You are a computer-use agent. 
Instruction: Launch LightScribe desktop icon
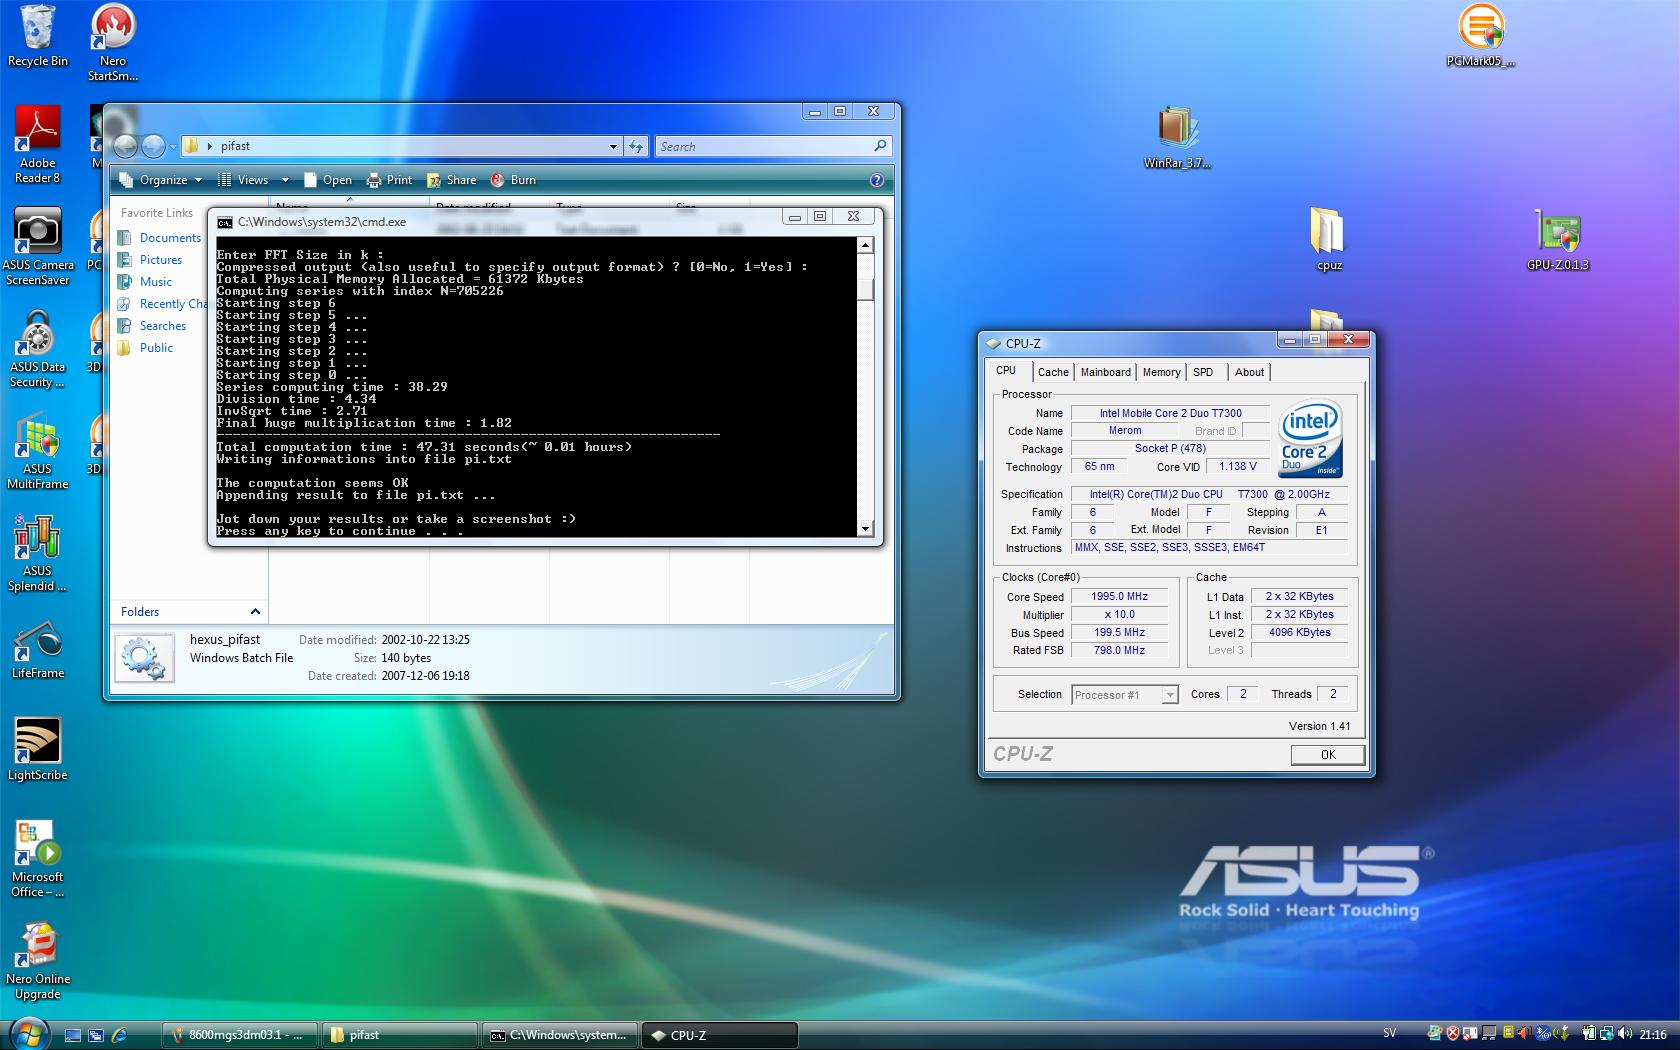[37, 750]
